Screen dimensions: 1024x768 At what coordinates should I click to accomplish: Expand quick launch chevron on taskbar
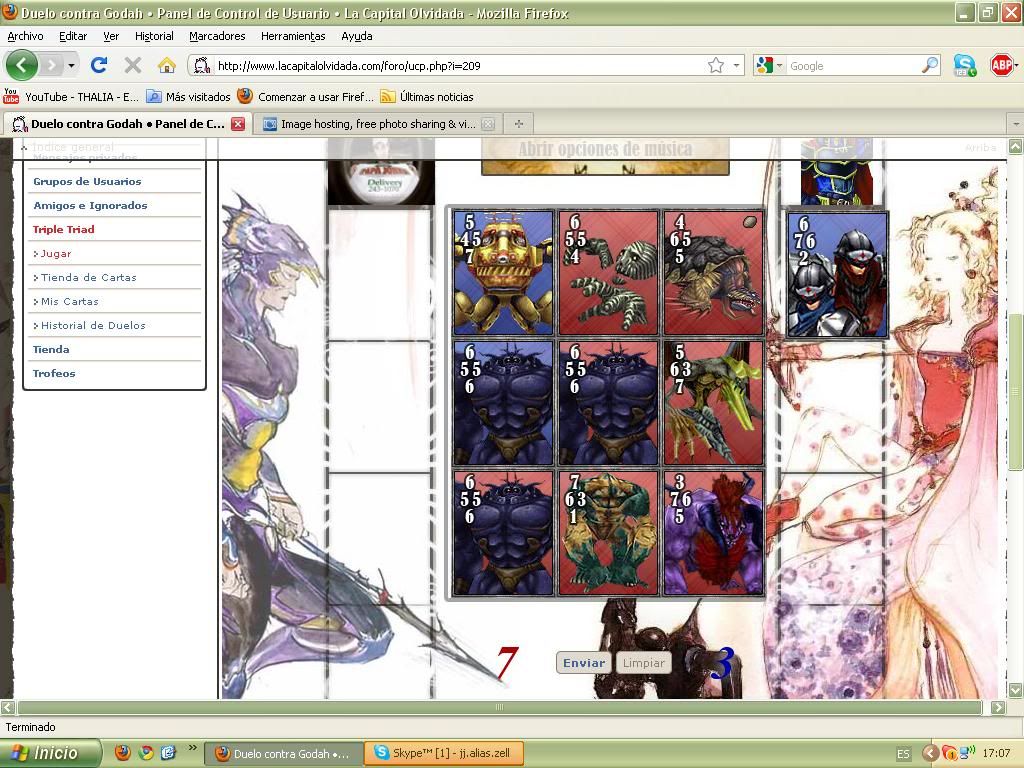pos(192,748)
